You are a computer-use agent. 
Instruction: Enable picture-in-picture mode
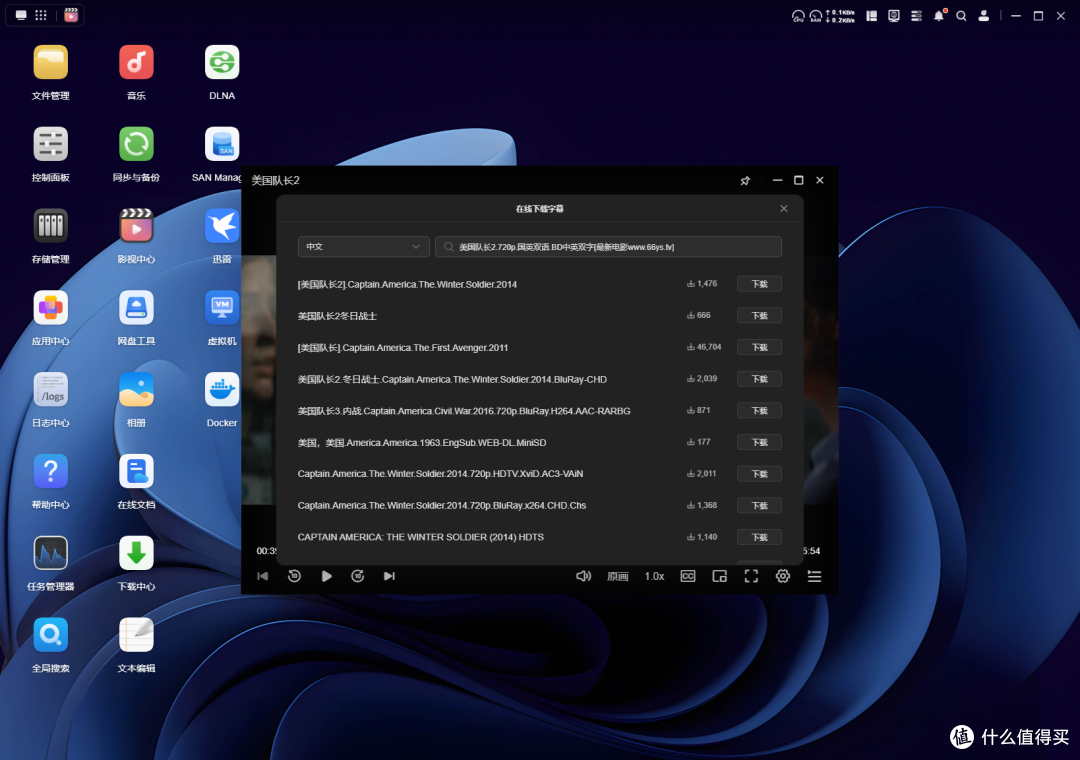pyautogui.click(x=719, y=576)
